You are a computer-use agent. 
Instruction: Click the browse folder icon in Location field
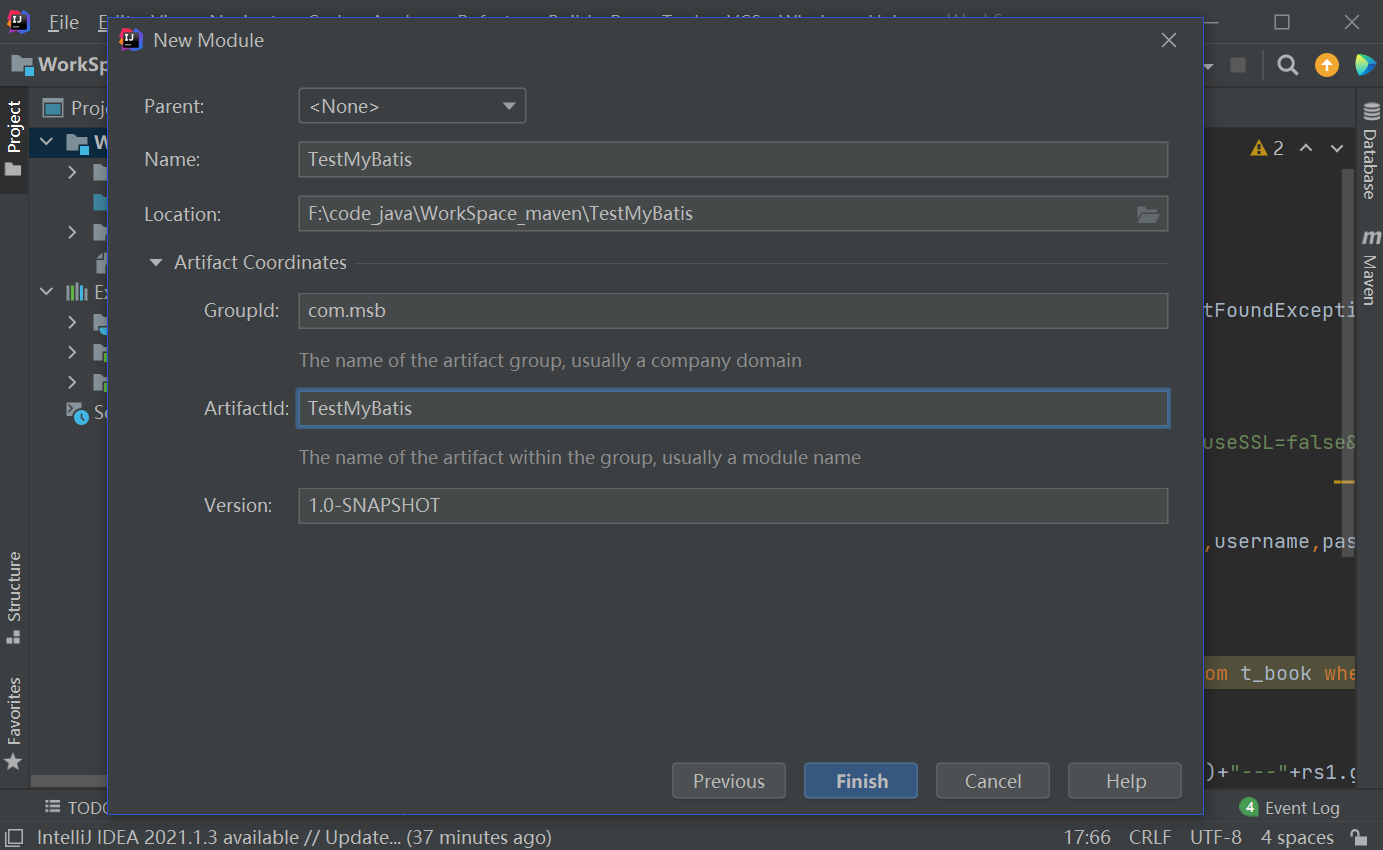point(1147,214)
